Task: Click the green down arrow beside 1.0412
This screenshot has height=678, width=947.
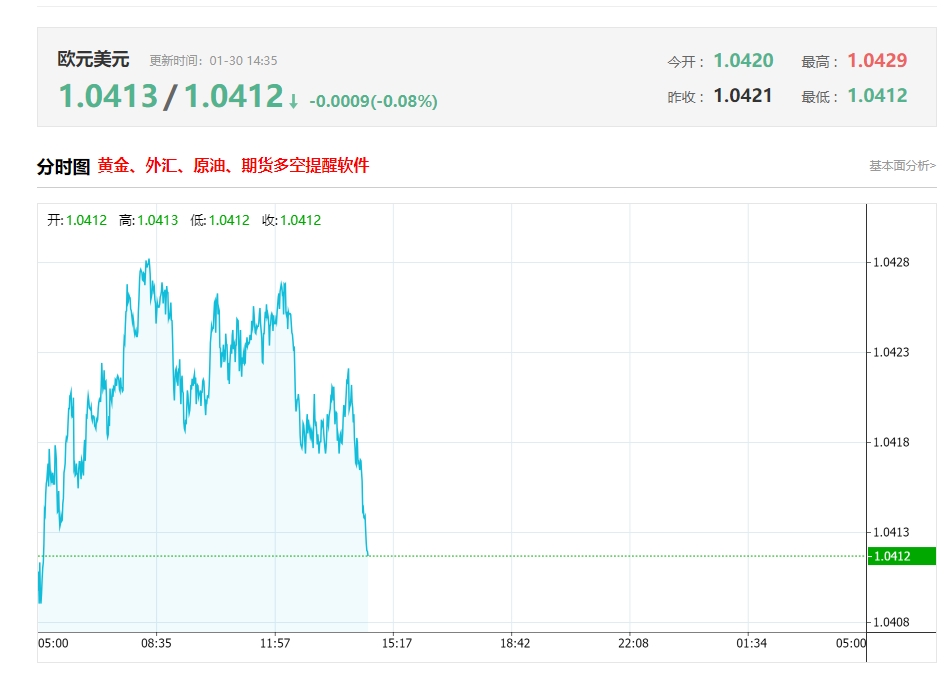Action: point(294,101)
